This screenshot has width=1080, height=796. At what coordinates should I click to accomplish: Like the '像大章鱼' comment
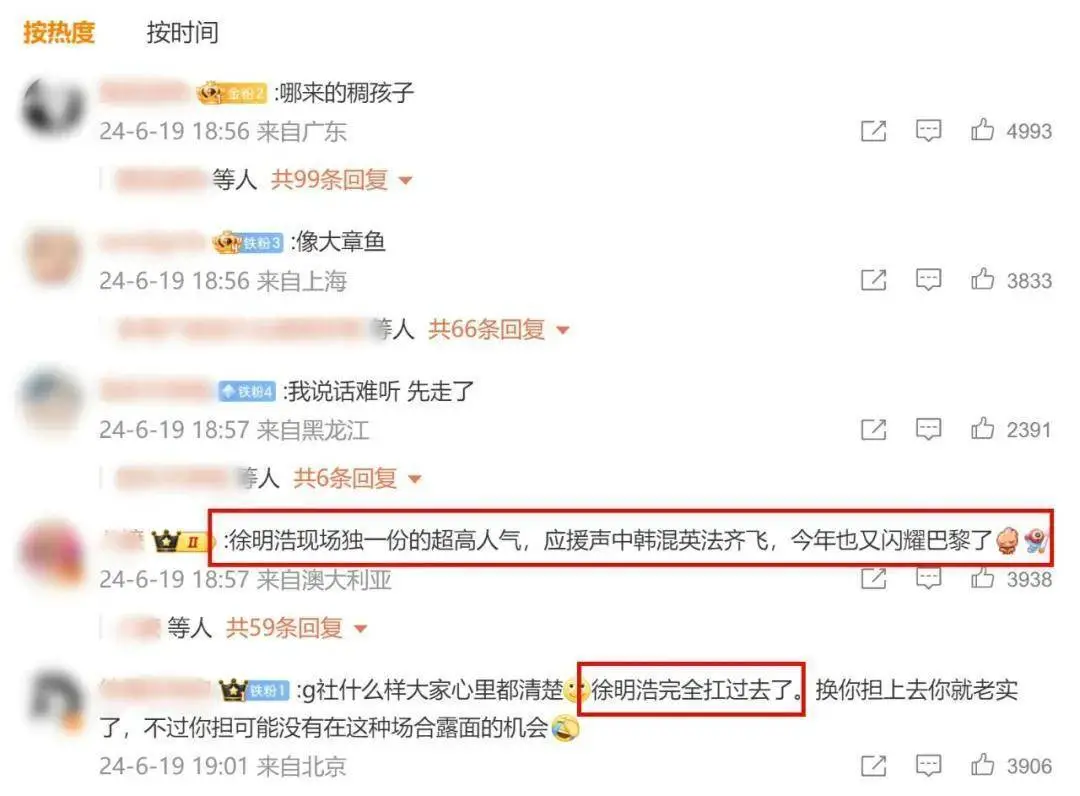982,279
